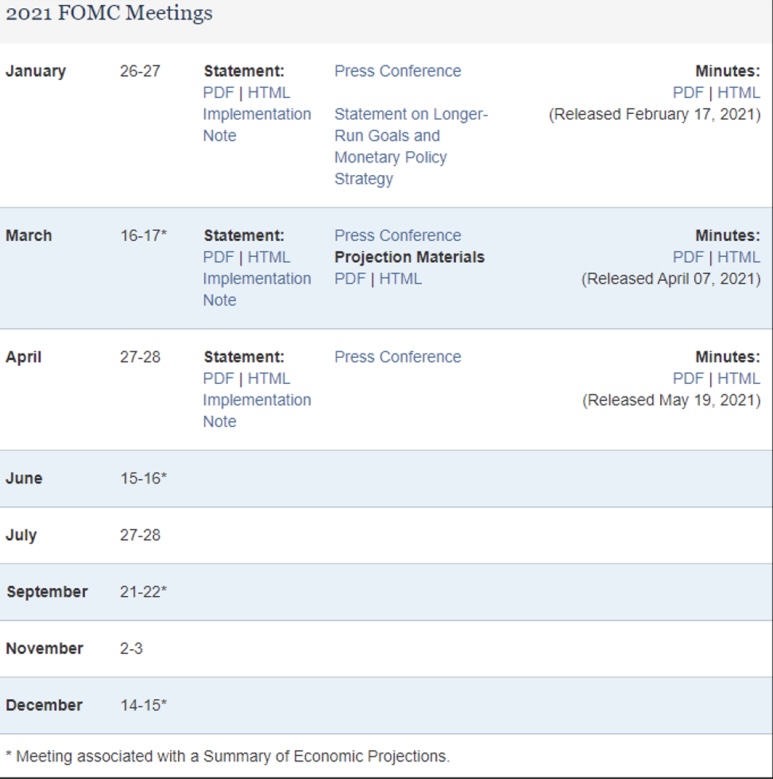Screen dimensions: 773x779
Task: Click the June month label
Action: pos(24,478)
